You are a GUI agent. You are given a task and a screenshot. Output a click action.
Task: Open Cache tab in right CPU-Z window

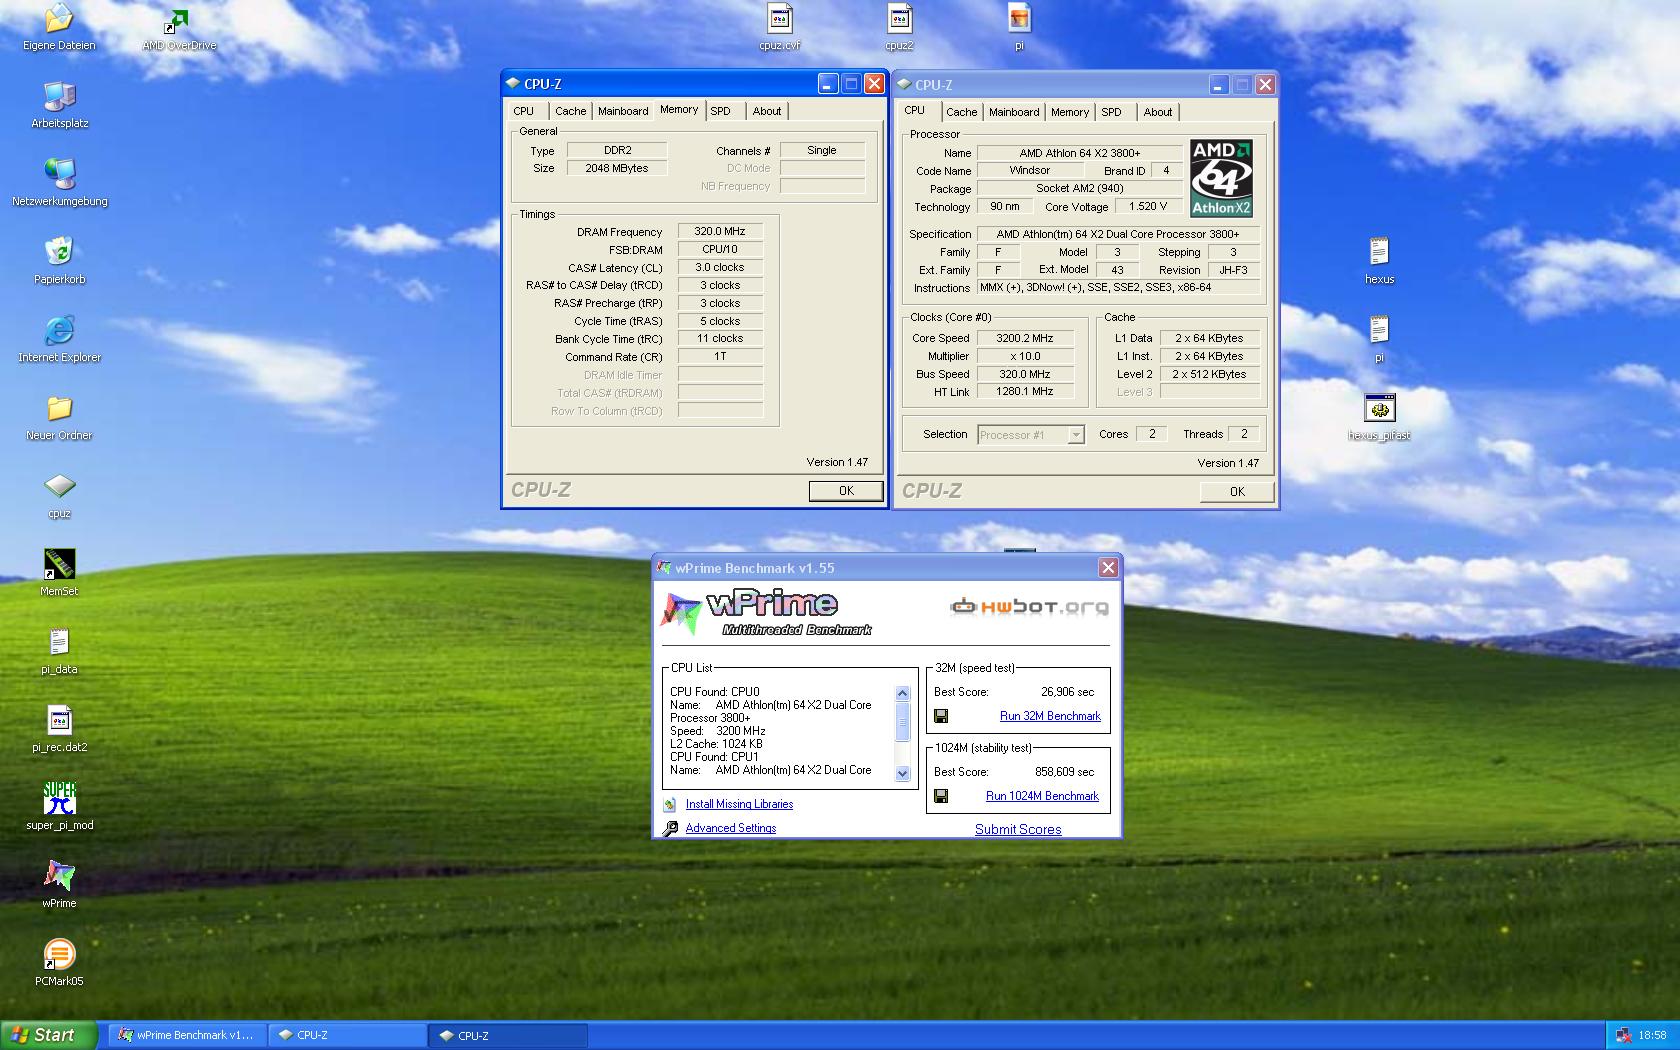tap(962, 112)
